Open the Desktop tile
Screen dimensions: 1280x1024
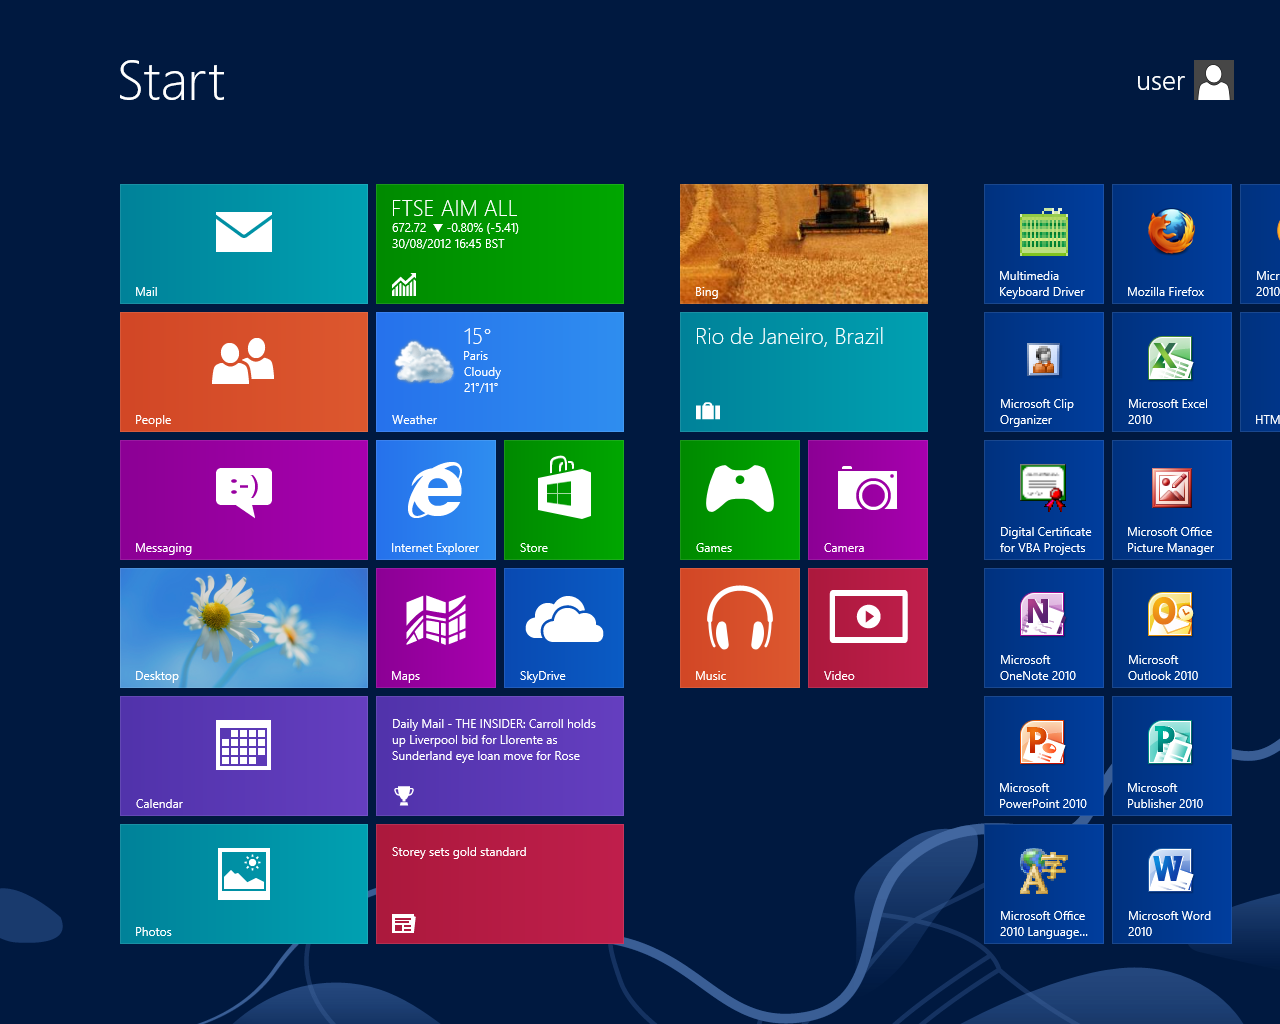pos(244,628)
